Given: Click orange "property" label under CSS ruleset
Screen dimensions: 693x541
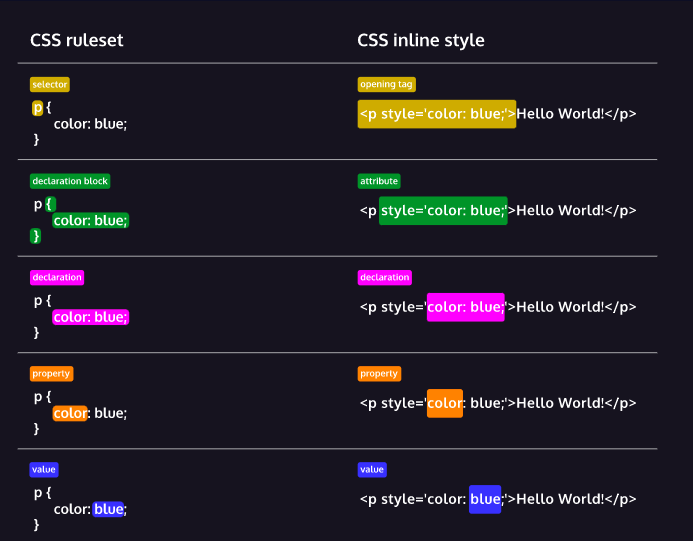Looking at the screenshot, I should pyautogui.click(x=51, y=373).
